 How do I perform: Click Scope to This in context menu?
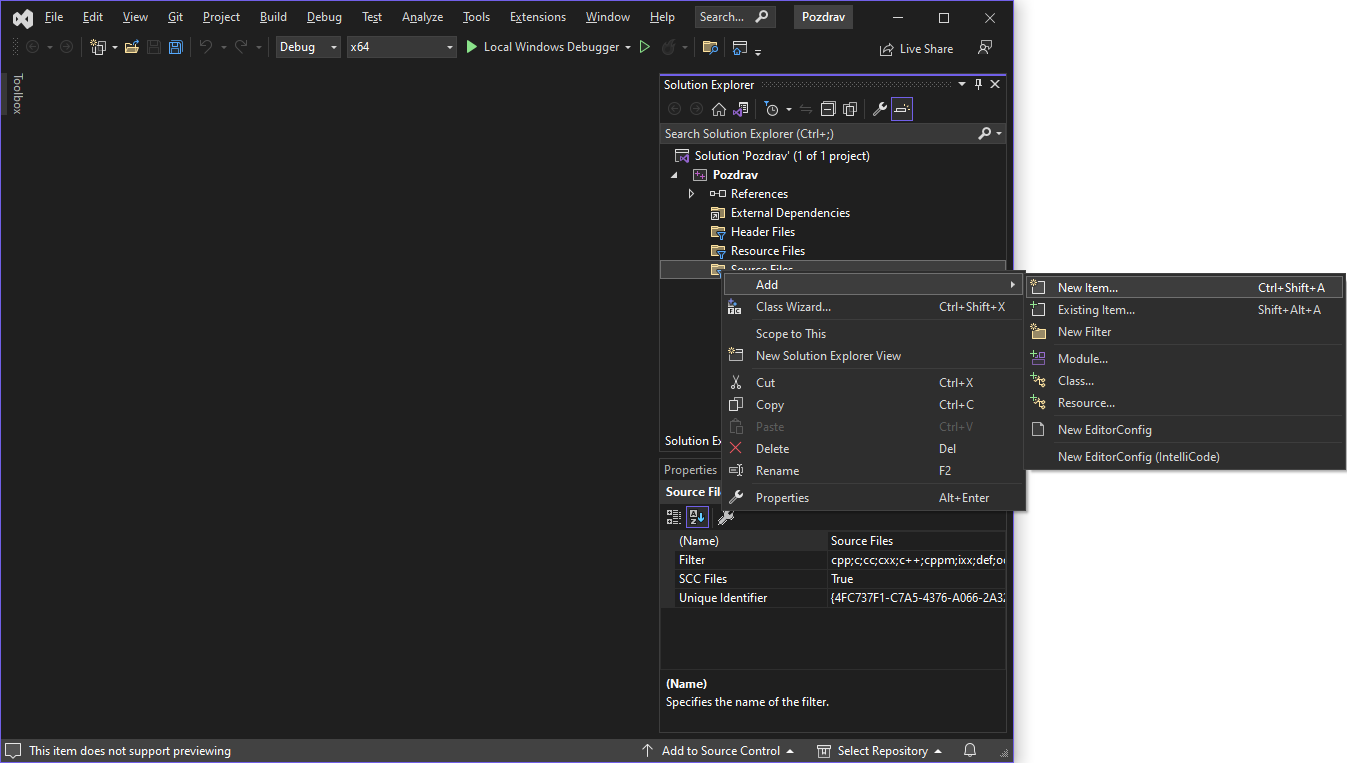(874, 334)
